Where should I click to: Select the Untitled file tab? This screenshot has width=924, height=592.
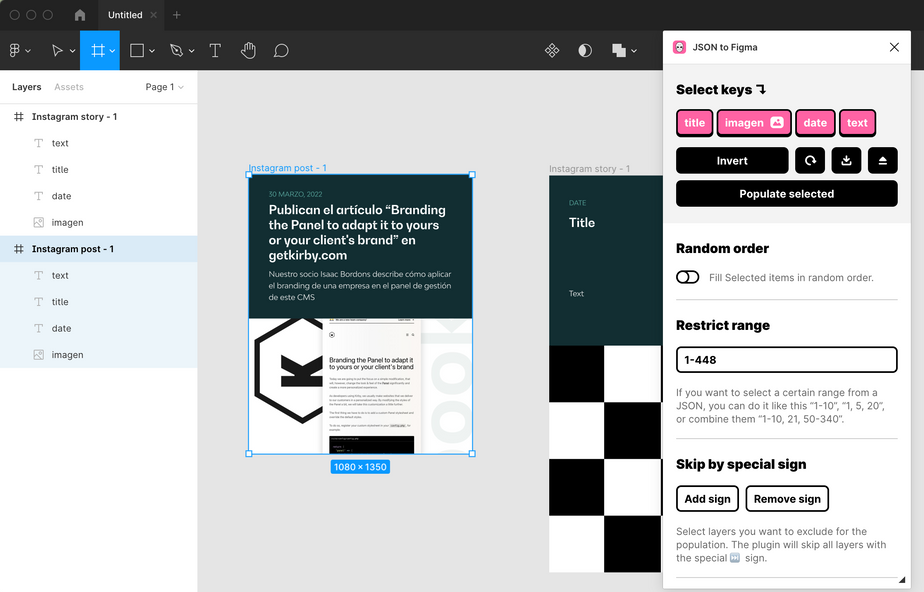point(125,15)
